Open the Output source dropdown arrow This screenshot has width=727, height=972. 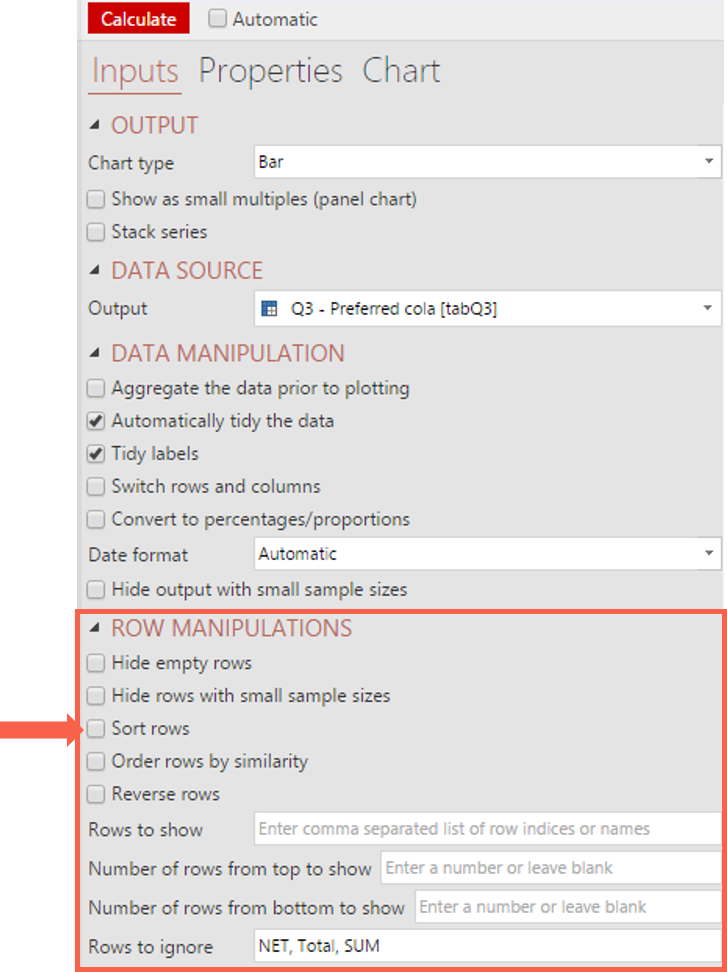click(708, 308)
